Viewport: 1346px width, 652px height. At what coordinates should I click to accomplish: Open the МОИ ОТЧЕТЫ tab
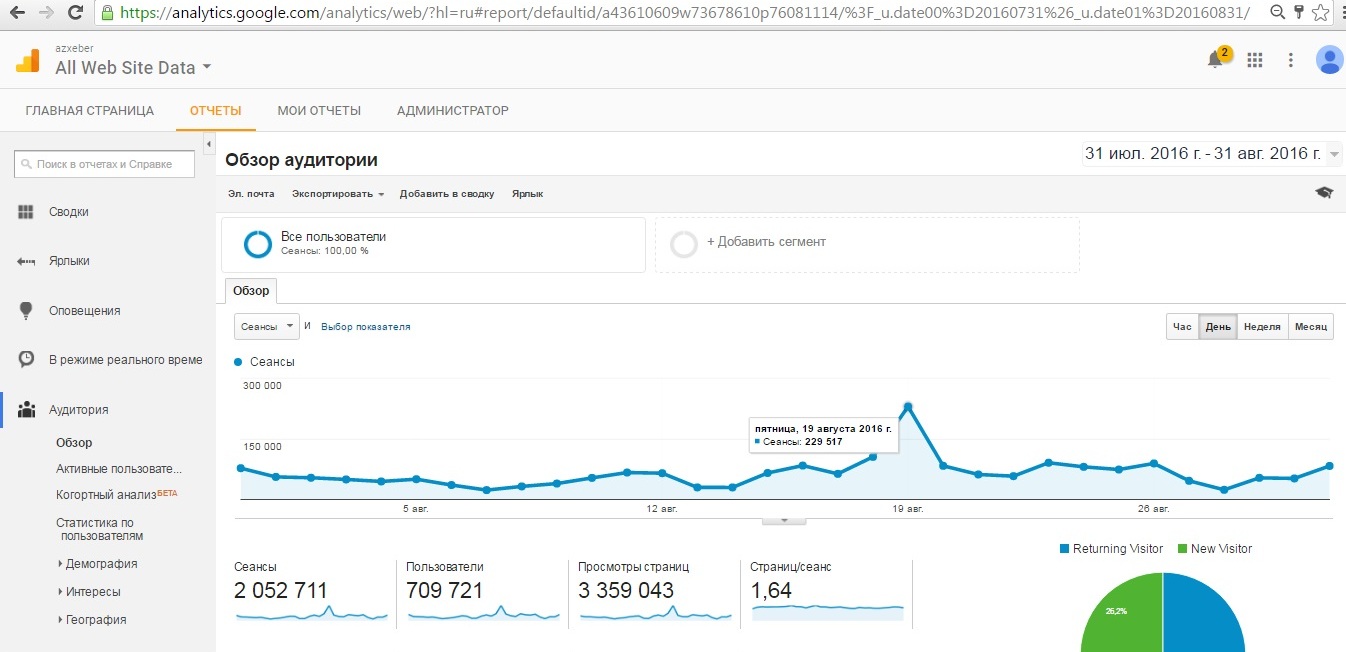click(x=319, y=111)
